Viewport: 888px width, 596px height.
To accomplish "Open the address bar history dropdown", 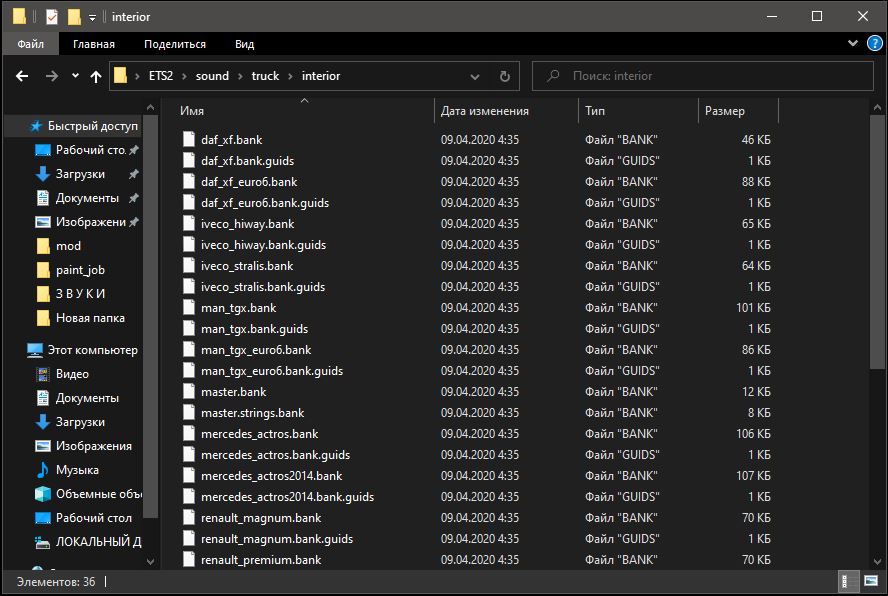I will 475,76.
